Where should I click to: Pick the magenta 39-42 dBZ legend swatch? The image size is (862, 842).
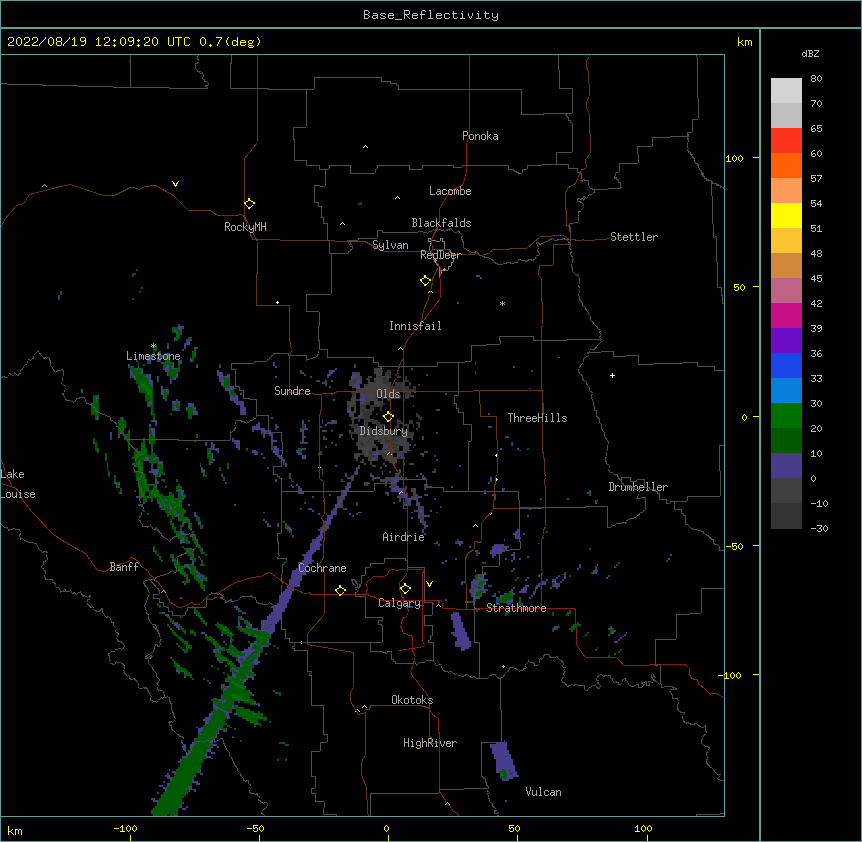pyautogui.click(x=786, y=315)
